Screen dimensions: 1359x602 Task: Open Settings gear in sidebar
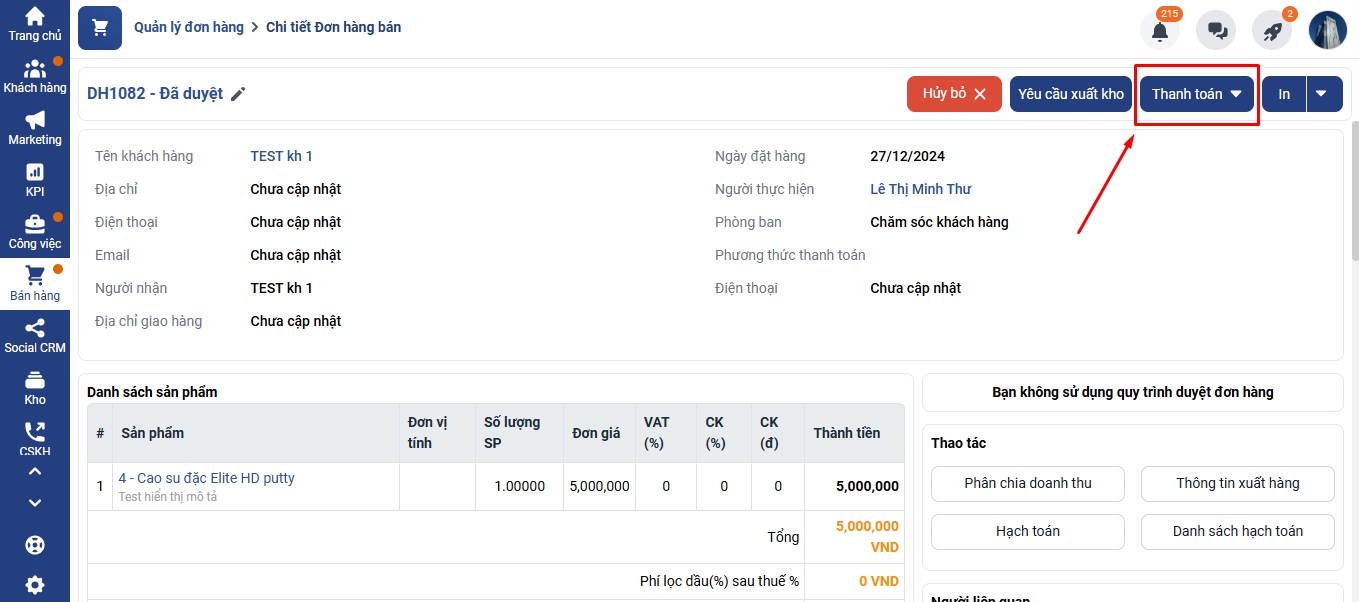35,585
